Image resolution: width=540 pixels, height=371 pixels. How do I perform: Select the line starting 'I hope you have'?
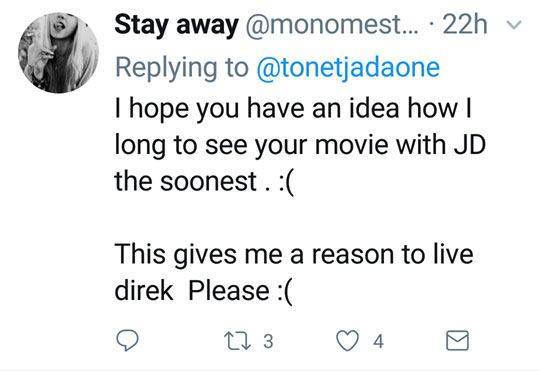click(x=293, y=109)
